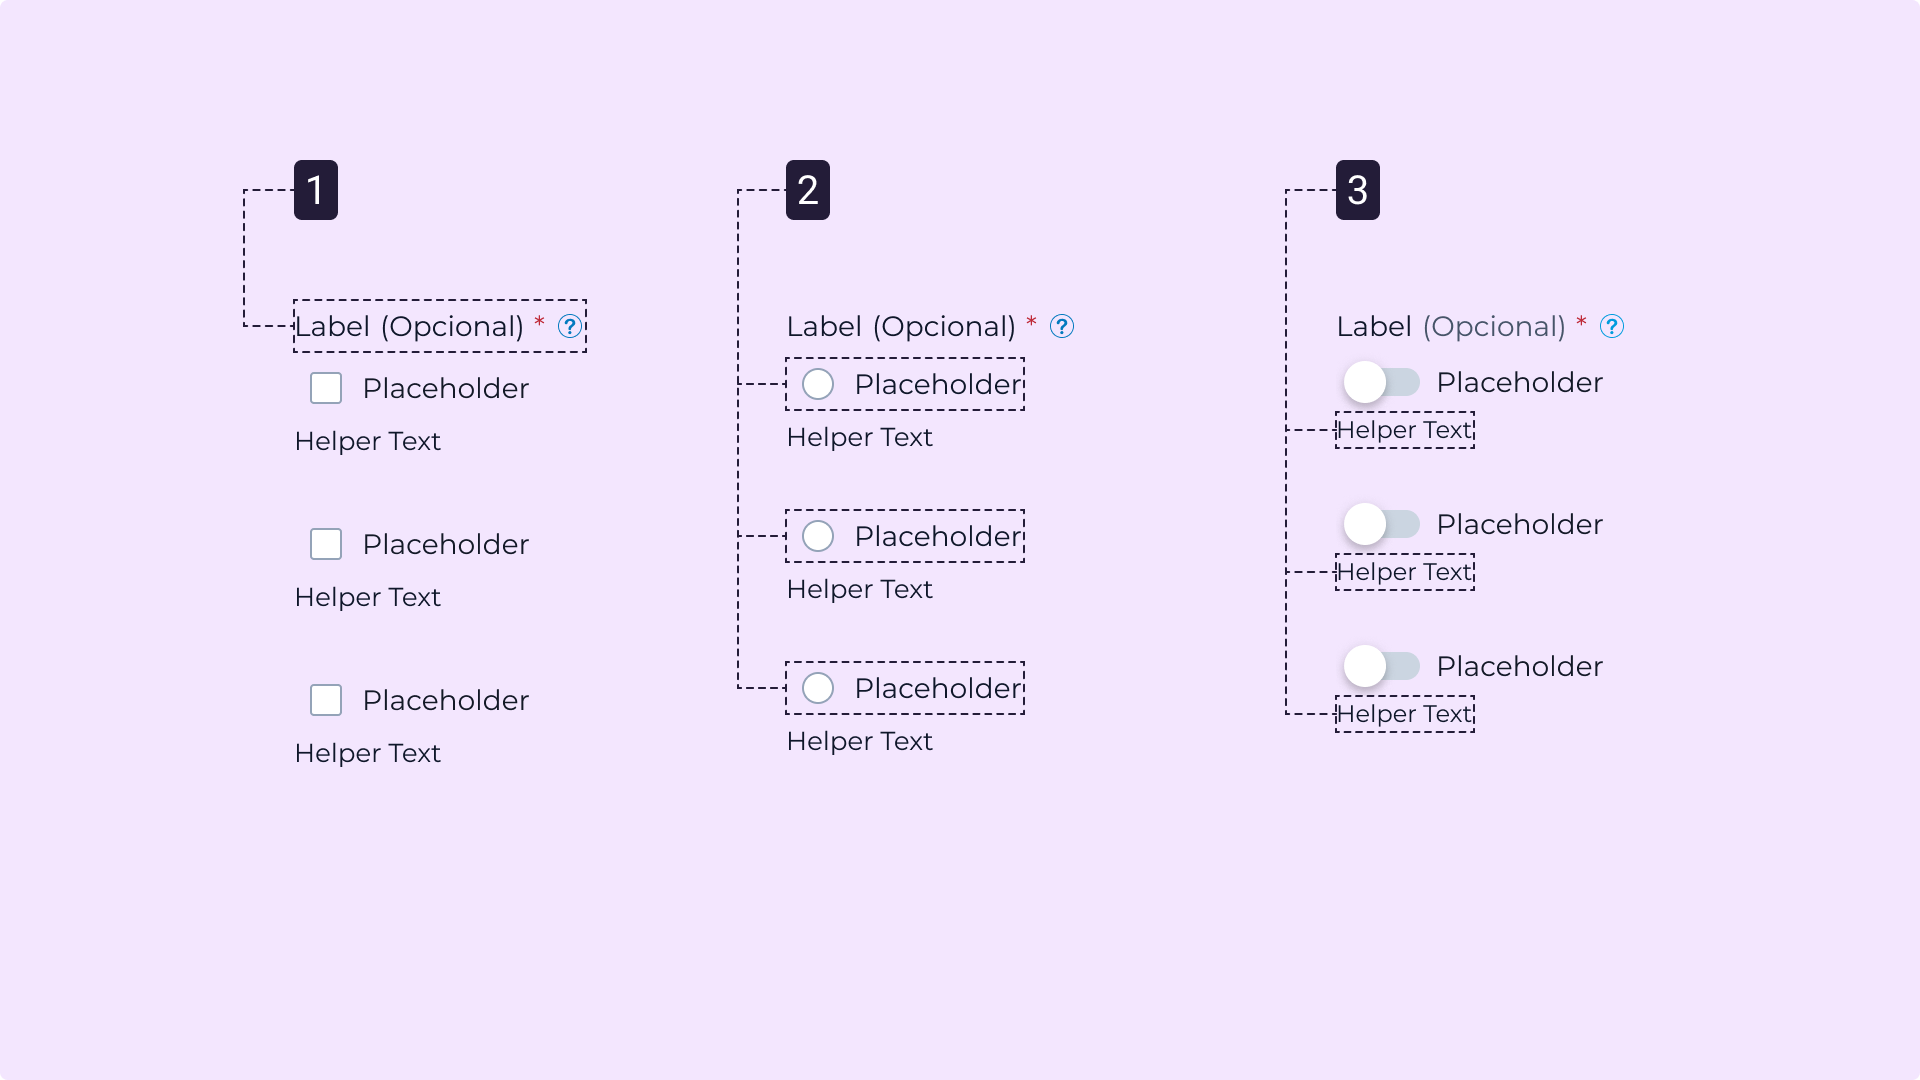This screenshot has height=1080, width=1920.
Task: Click the number 2 annotation badge
Action: (x=808, y=190)
